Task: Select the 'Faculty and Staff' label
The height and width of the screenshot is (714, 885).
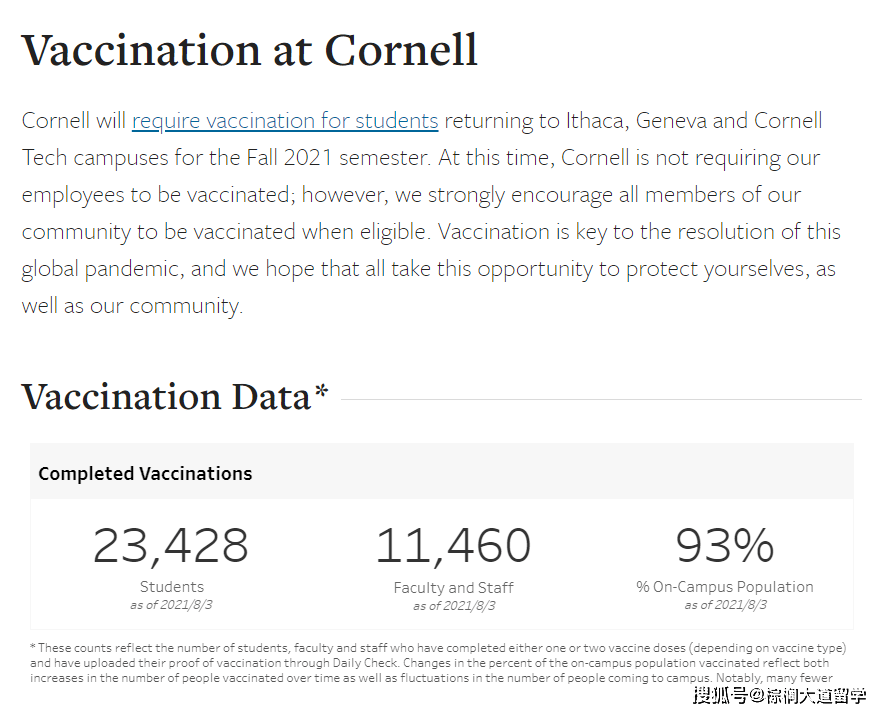Action: (x=453, y=588)
